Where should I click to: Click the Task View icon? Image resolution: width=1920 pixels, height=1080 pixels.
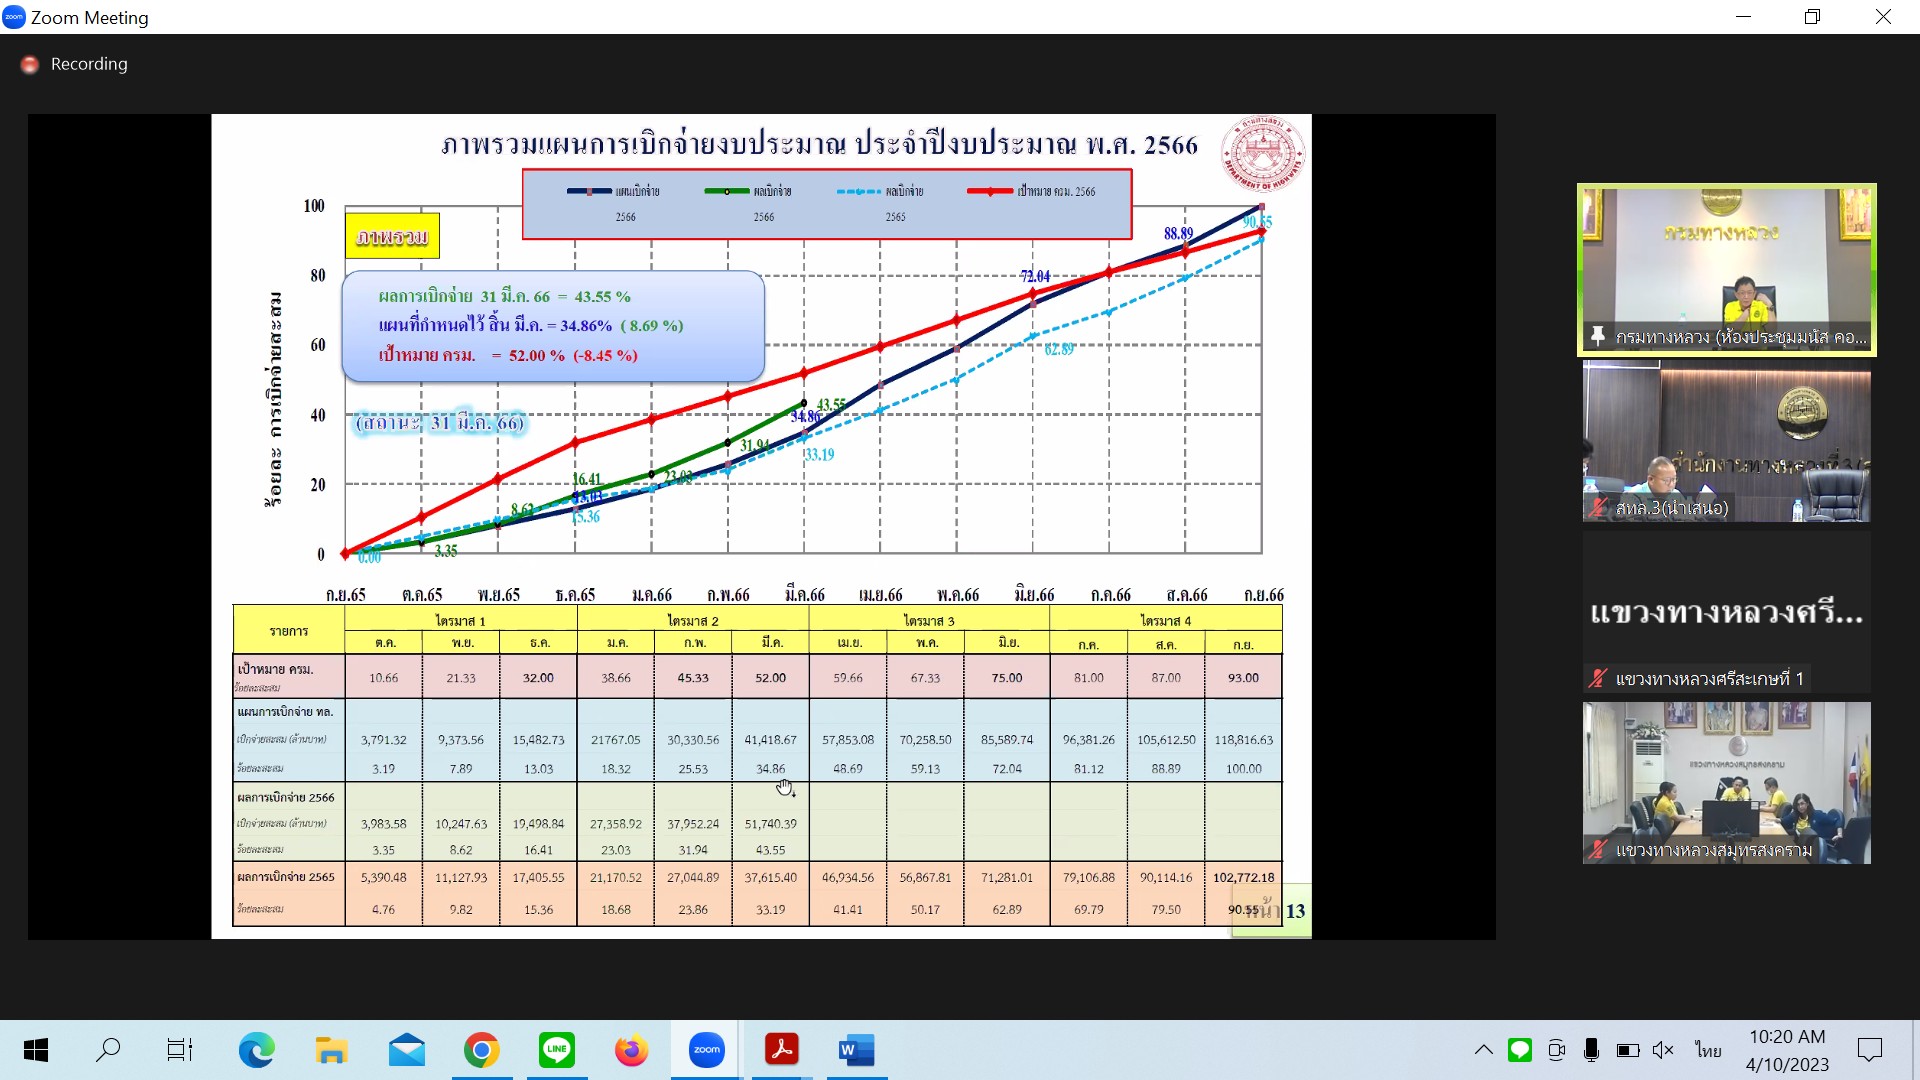[x=180, y=1050]
